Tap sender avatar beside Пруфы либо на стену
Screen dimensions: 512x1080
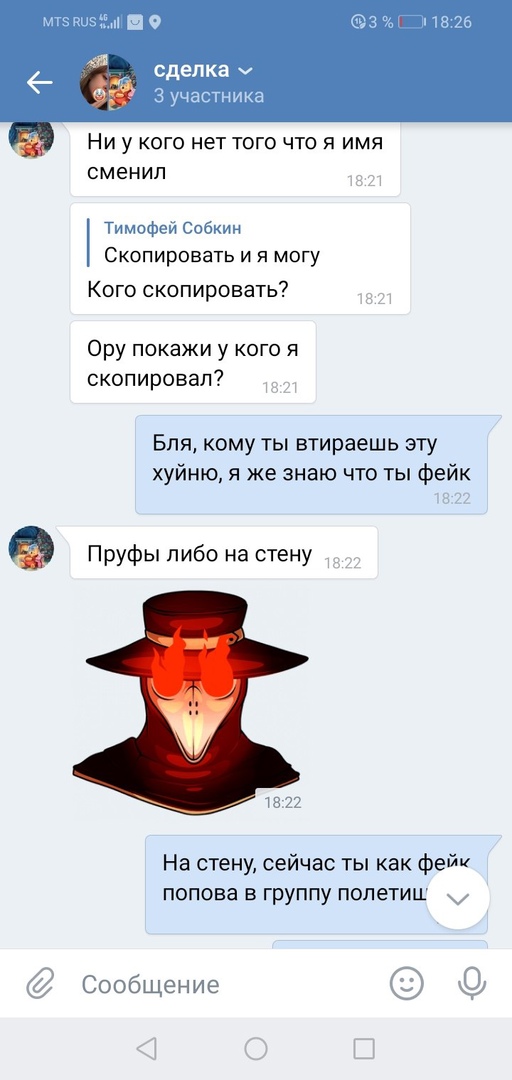click(x=31, y=548)
